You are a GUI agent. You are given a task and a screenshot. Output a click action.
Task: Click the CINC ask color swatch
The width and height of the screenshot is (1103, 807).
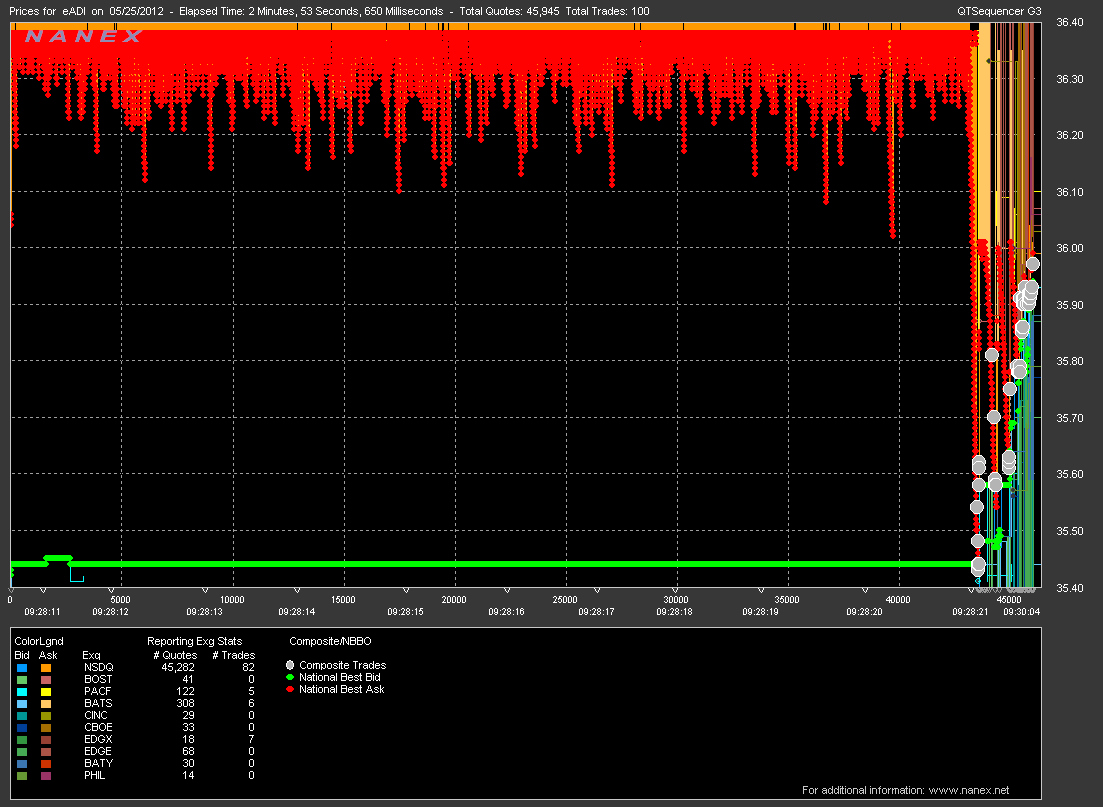46,716
